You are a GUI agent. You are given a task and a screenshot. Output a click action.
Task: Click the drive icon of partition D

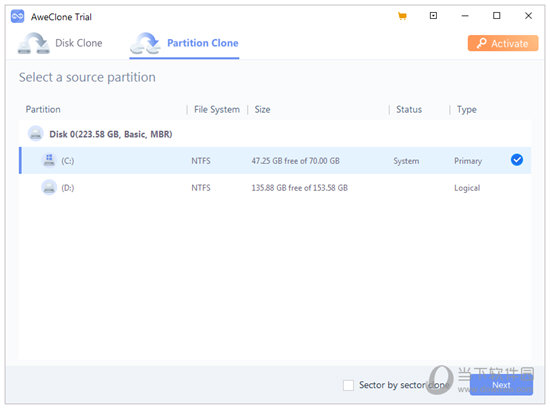pyautogui.click(x=49, y=187)
